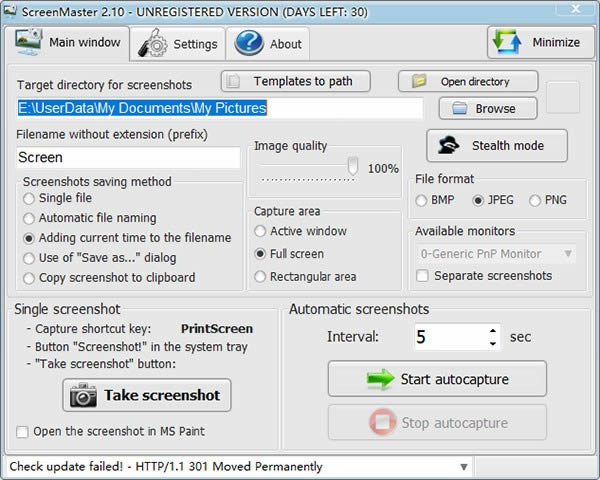
Task: Click the gear and wrench Settings icon
Action: tap(152, 43)
